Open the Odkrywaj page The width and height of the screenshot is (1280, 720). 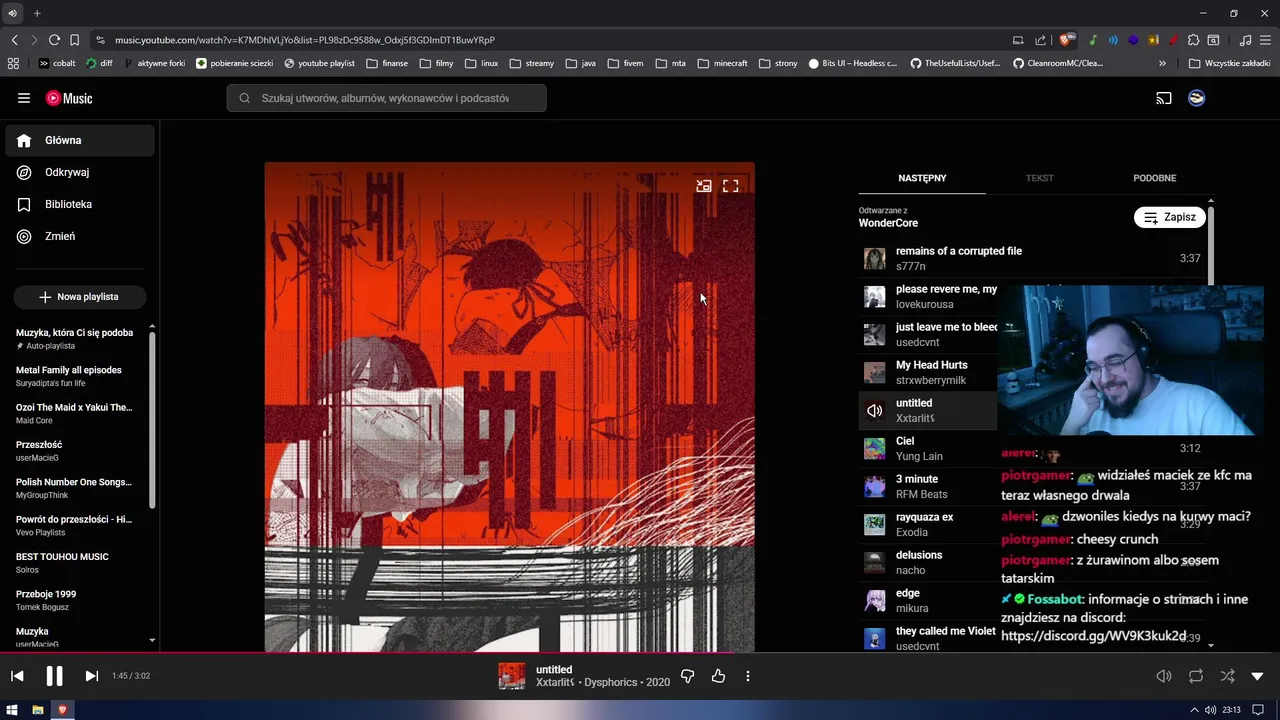80,172
